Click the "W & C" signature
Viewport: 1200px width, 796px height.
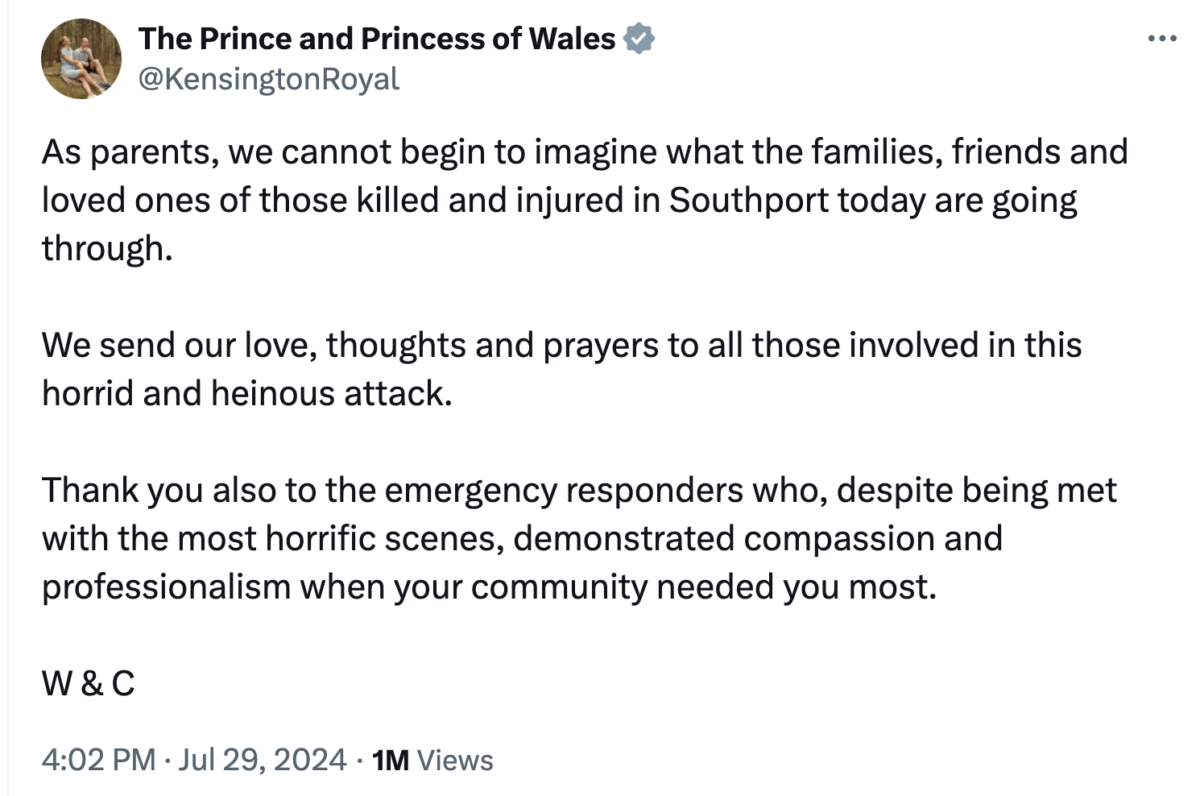coord(88,685)
